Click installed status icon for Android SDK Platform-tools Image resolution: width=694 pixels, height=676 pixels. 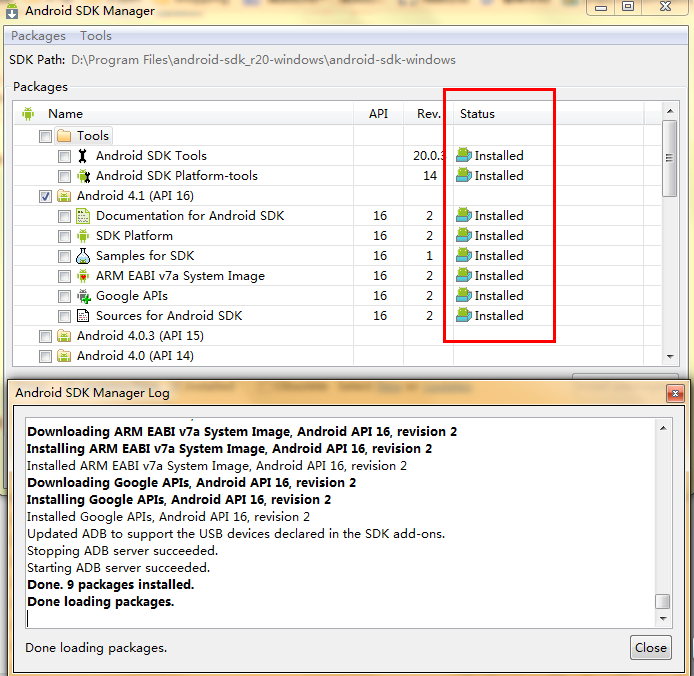[x=464, y=175]
